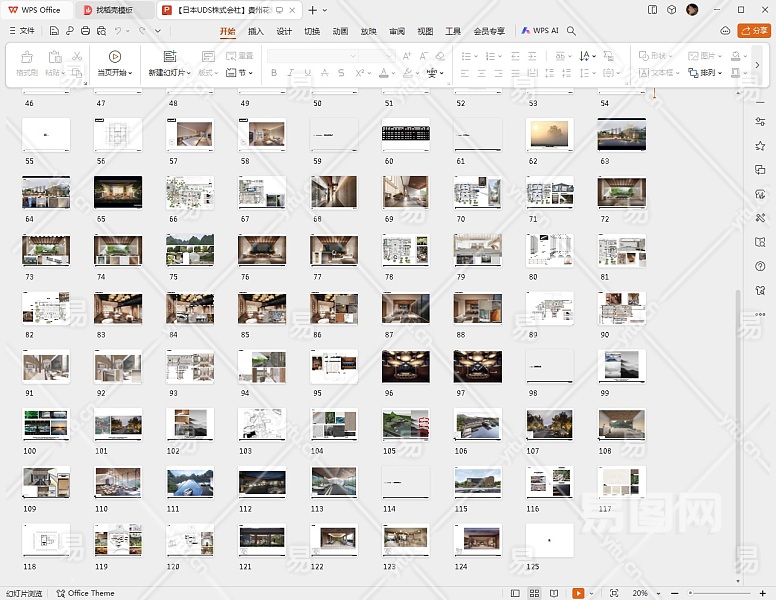Click the orange slideshow play button in status bar
This screenshot has width=776, height=600.
[578, 593]
